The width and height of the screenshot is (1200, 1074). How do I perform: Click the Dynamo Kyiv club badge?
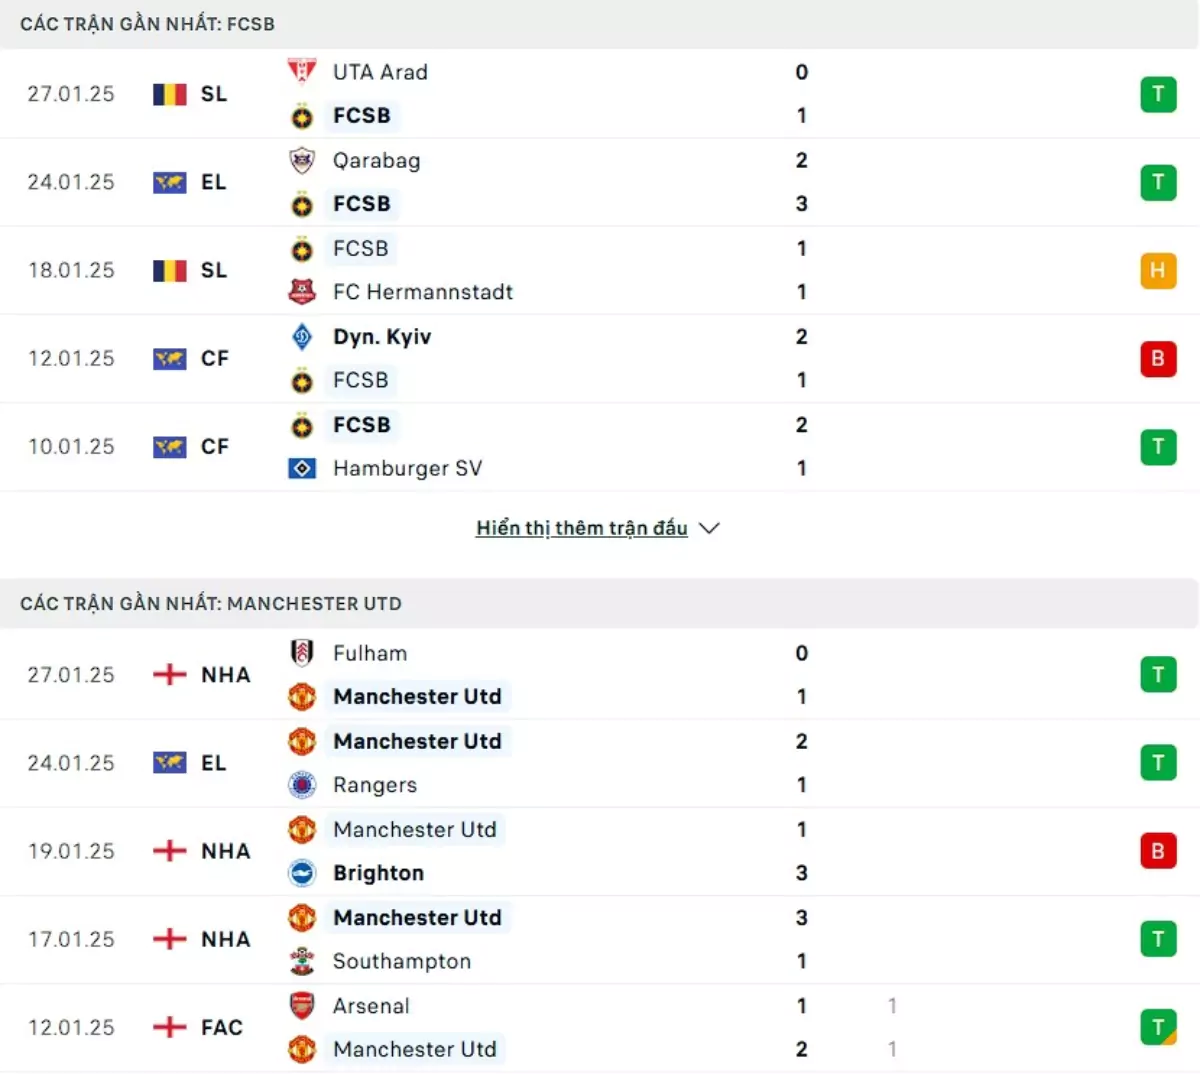point(302,337)
